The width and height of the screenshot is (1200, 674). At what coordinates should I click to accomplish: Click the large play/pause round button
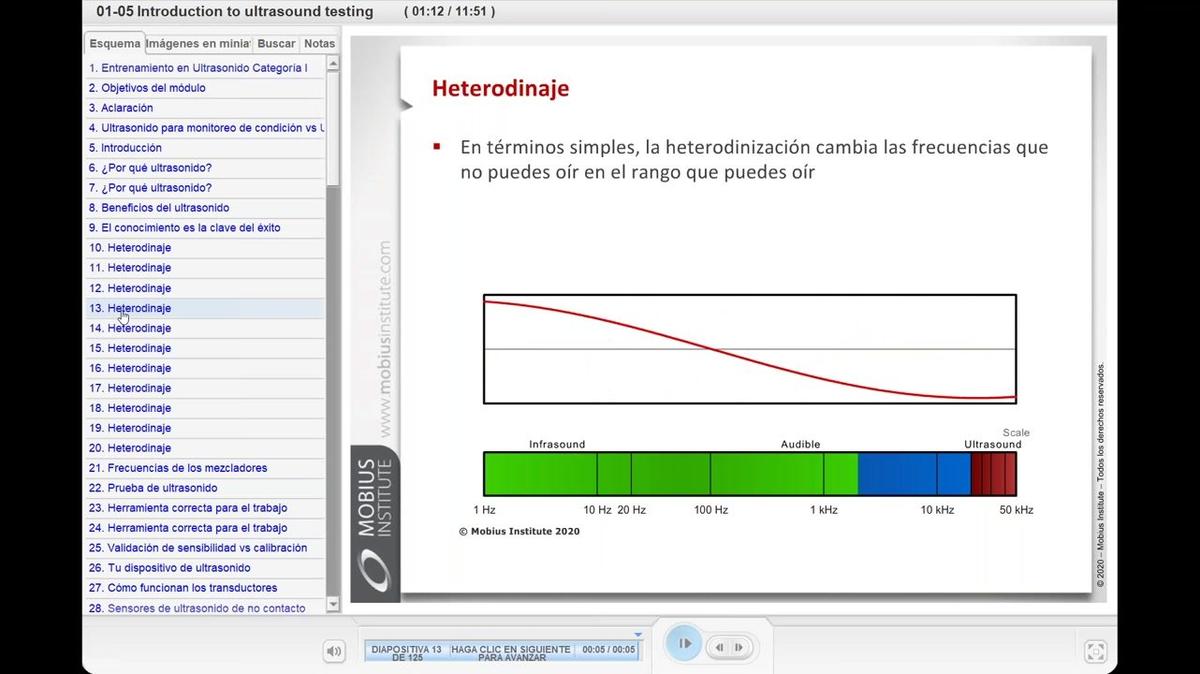[684, 644]
